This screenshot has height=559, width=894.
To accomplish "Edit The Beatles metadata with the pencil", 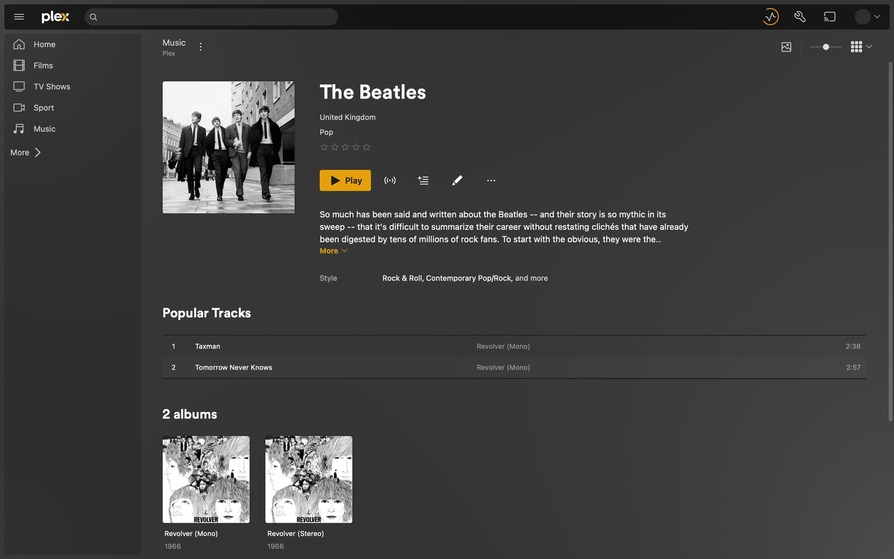I will click(x=457, y=180).
